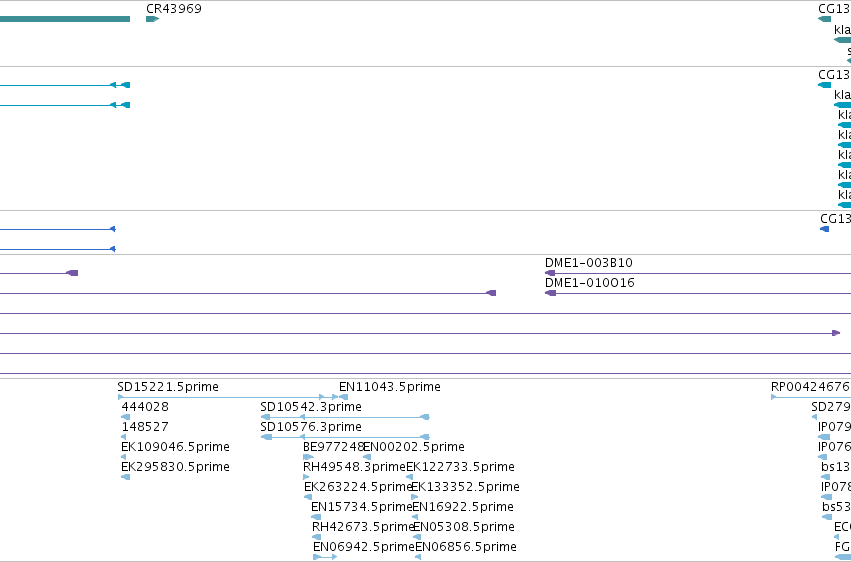Pick the EK295830.5prime label
851x562 pixels.
[175, 467]
